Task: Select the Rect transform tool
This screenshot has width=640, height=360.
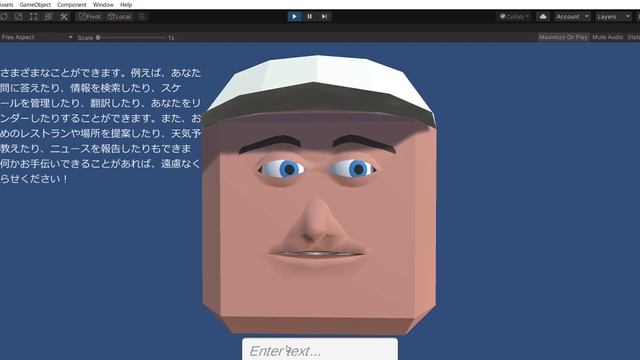Action: (34, 17)
